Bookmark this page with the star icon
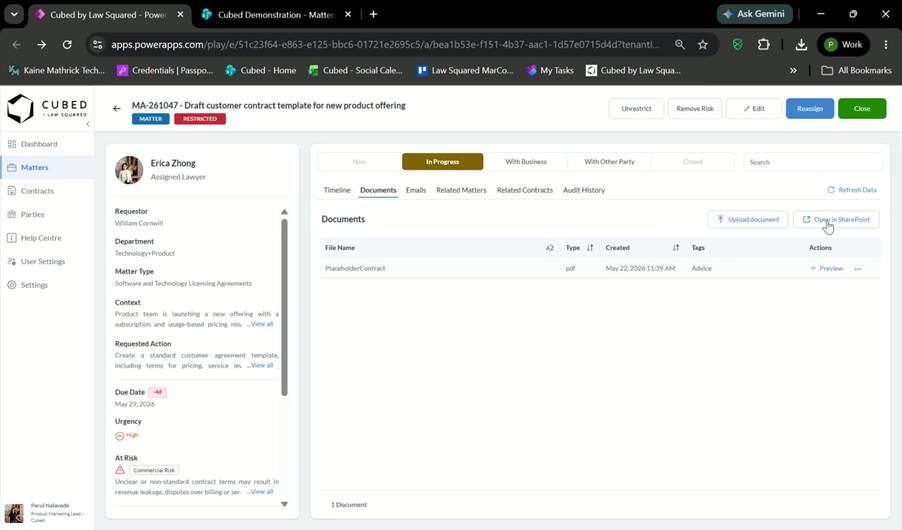 point(702,44)
